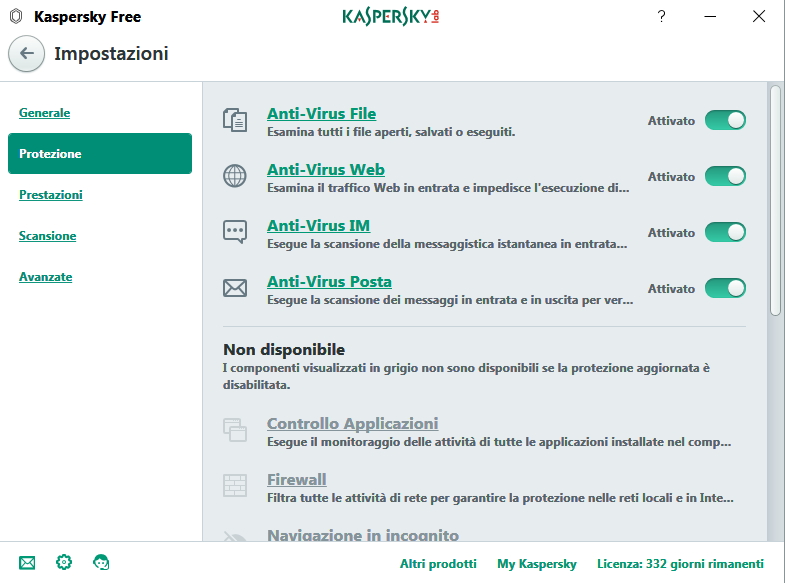
Task: Click the Impostazioni page title
Action: (111, 54)
